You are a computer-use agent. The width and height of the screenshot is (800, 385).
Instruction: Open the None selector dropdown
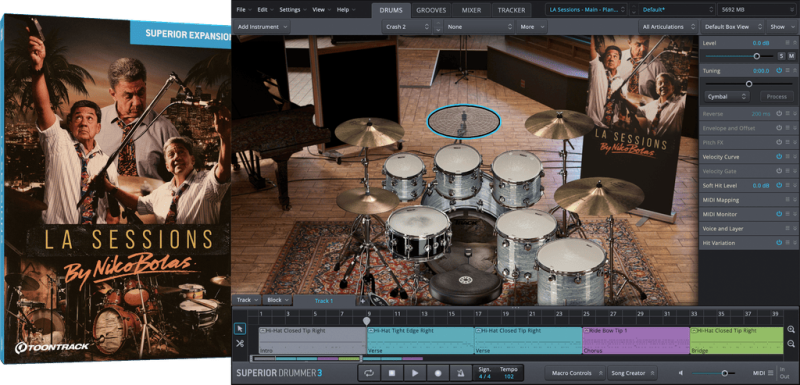point(479,27)
